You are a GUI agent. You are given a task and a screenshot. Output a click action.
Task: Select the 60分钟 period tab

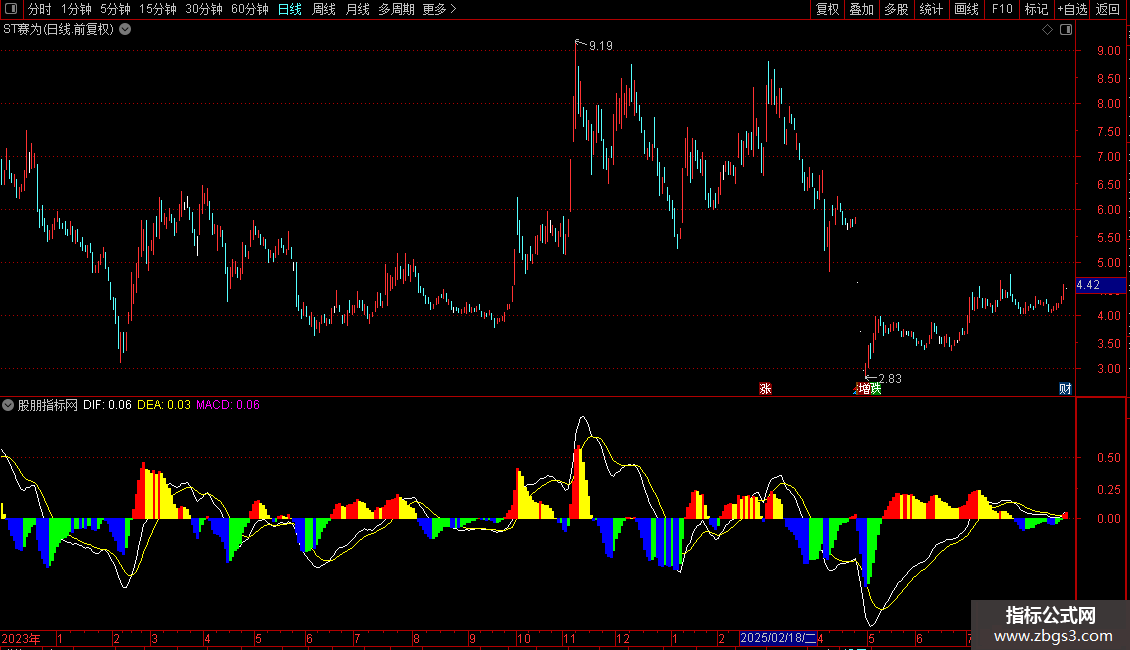tap(250, 9)
